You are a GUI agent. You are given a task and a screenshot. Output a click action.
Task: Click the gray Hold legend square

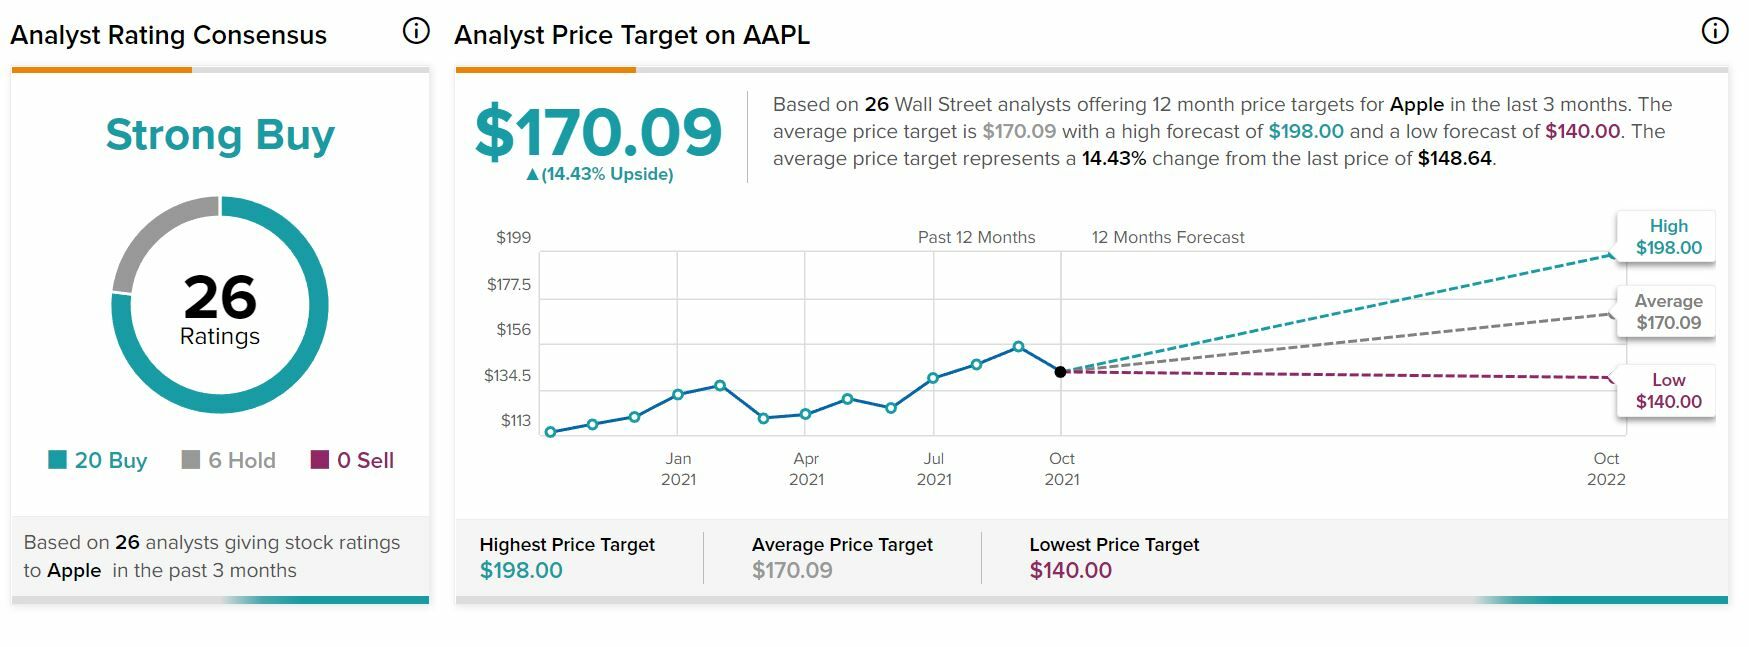pos(190,460)
